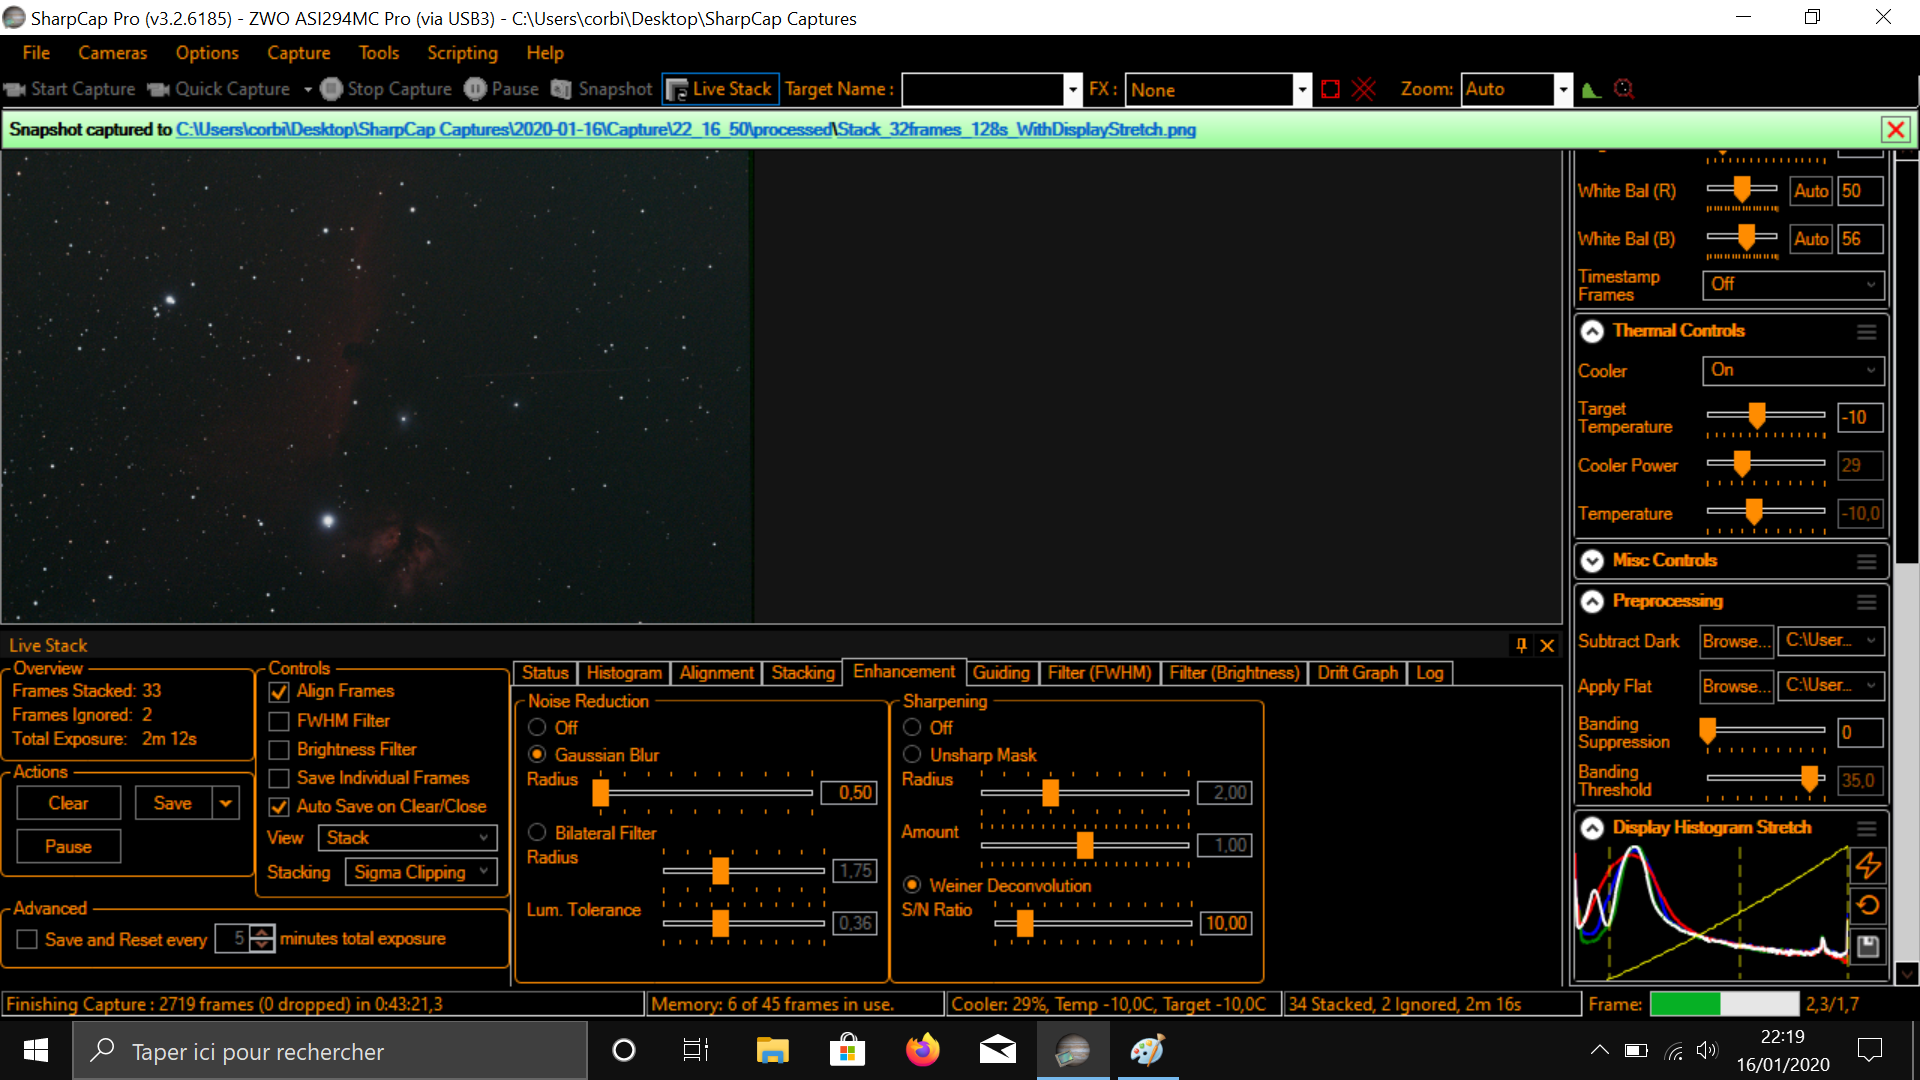Click the Pause icon in toolbar
Screen dimensions: 1920x1080
(x=475, y=89)
